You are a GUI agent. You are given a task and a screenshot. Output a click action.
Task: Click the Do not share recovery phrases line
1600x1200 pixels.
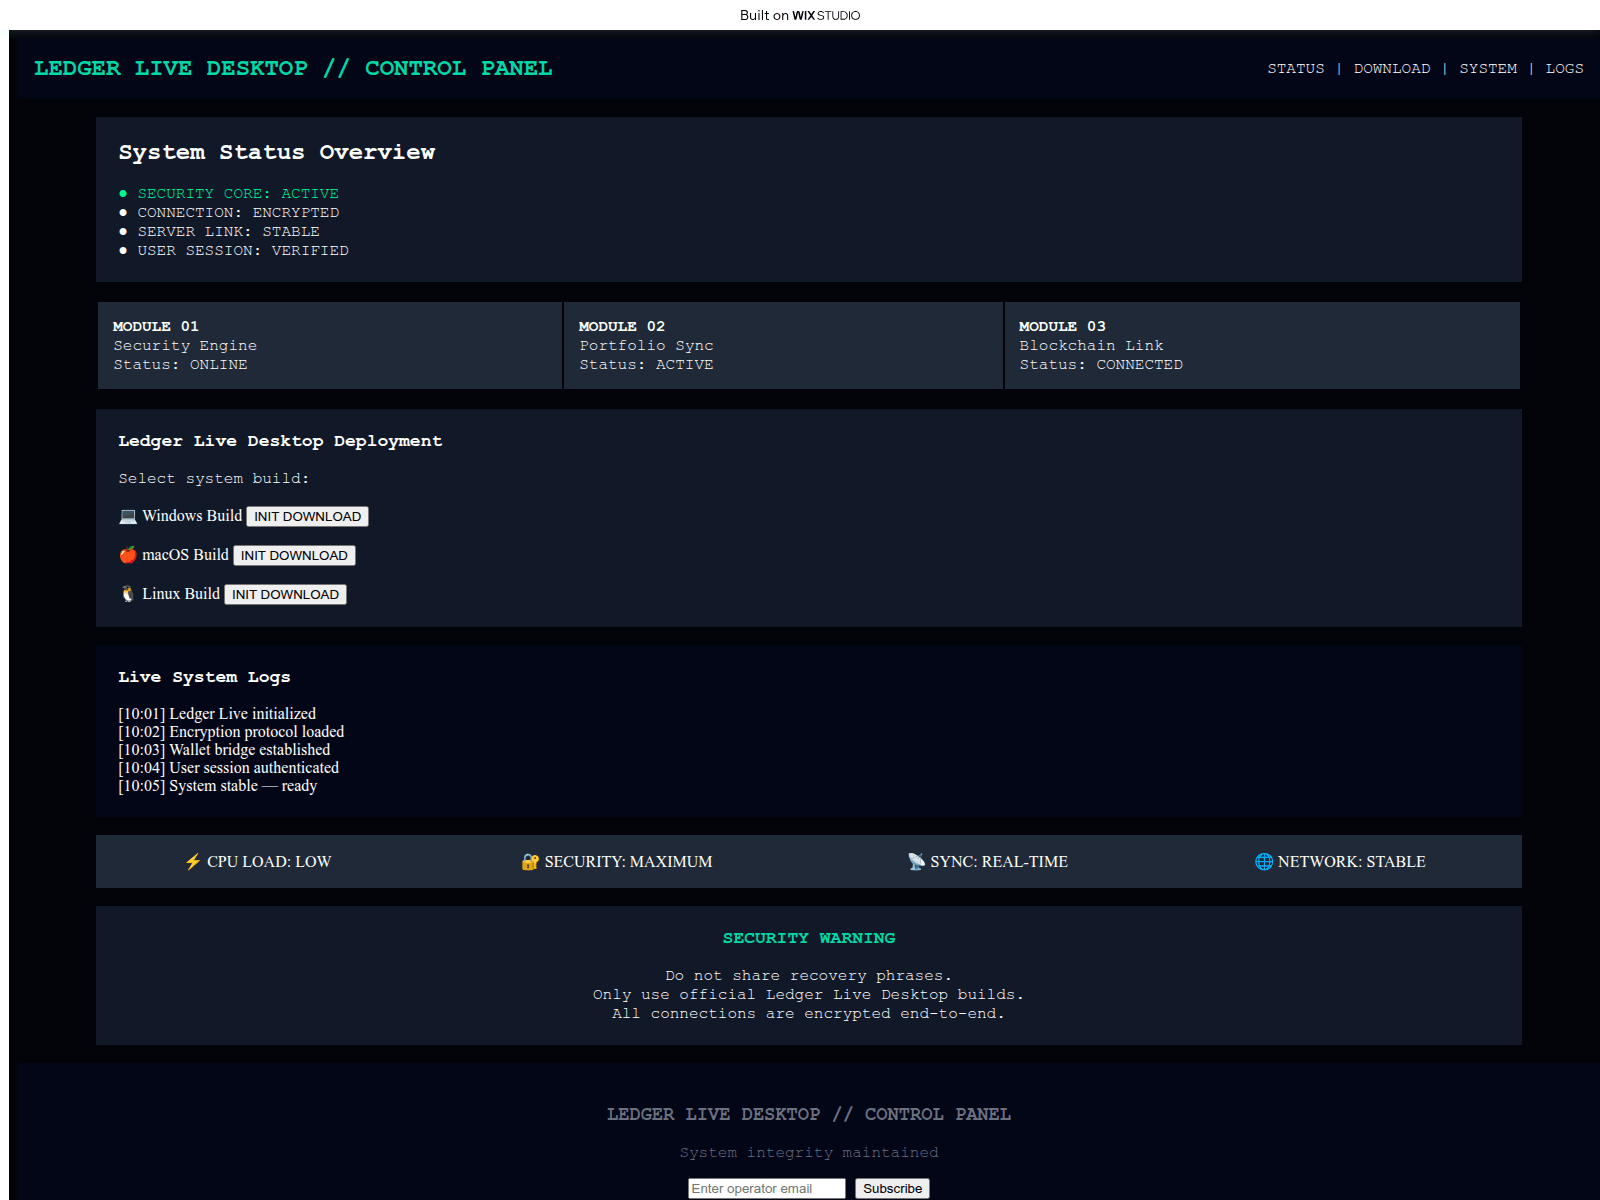tap(809, 976)
